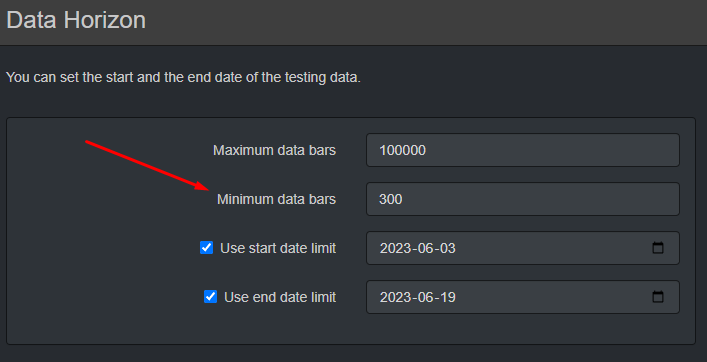
Task: Open the end date calendar picker icon
Action: click(658, 297)
